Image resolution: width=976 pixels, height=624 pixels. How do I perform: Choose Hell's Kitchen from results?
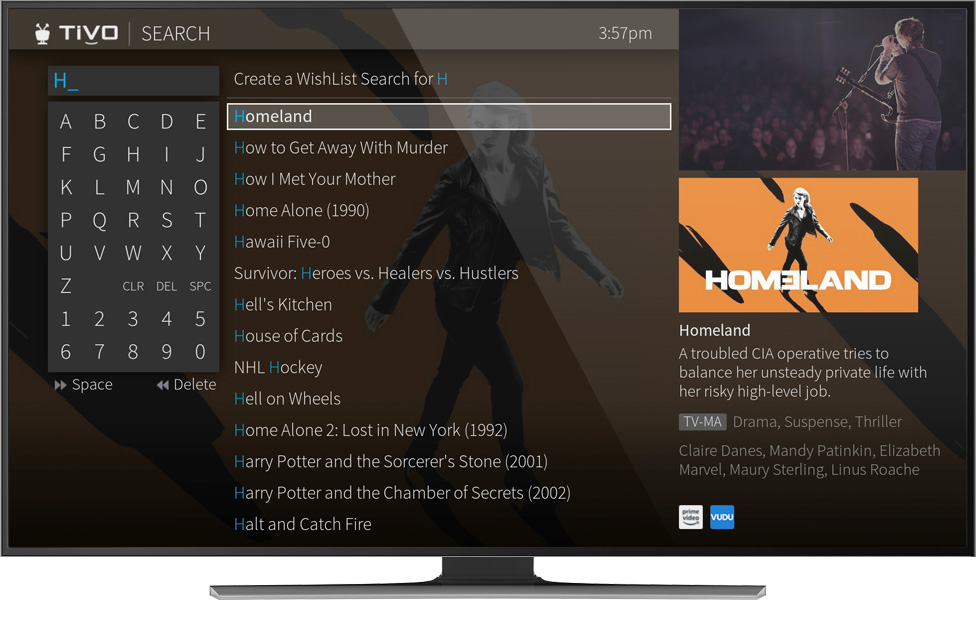point(283,305)
